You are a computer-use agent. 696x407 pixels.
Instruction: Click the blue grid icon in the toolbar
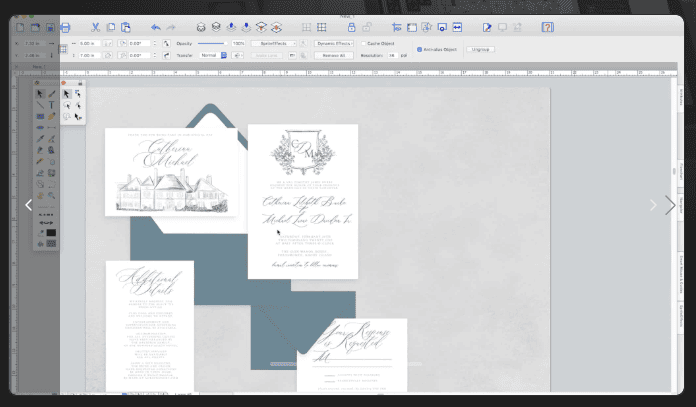tap(321, 28)
